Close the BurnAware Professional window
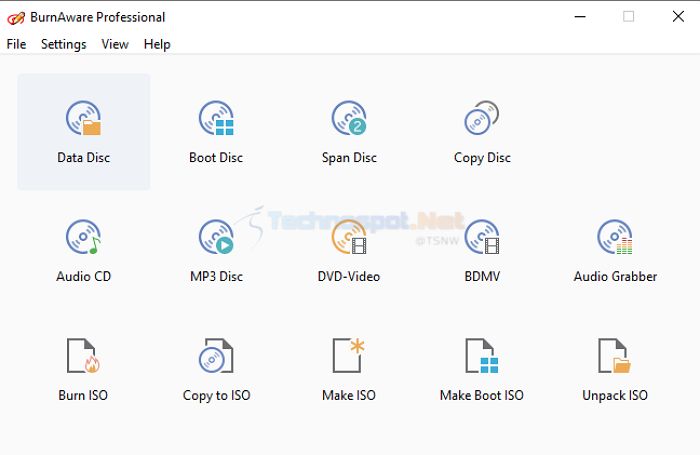Viewport: 700px width, 455px height. (678, 17)
